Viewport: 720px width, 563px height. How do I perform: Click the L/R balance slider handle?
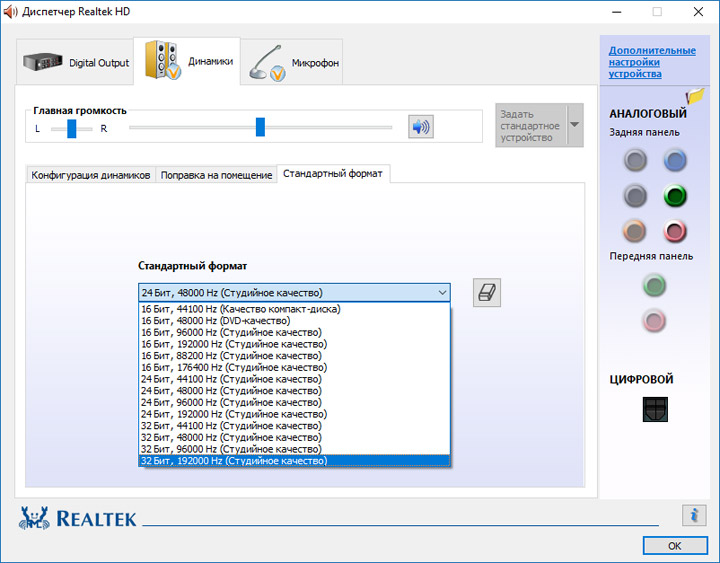point(72,129)
